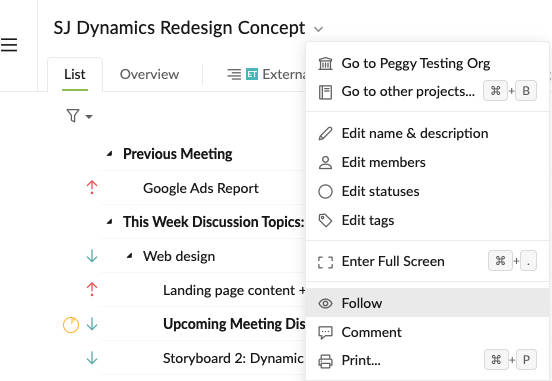Image resolution: width=552 pixels, height=381 pixels.
Task: Click the eye icon beside Follow
Action: (325, 303)
